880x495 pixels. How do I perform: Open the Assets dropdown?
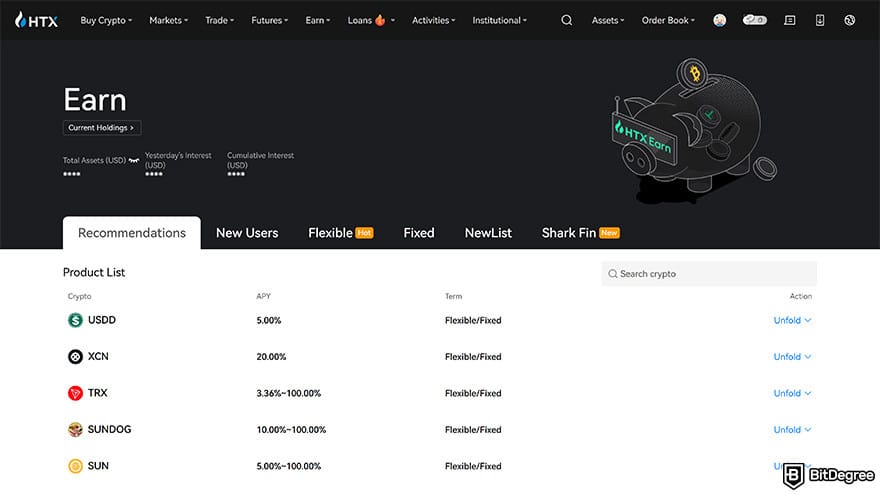click(x=608, y=20)
